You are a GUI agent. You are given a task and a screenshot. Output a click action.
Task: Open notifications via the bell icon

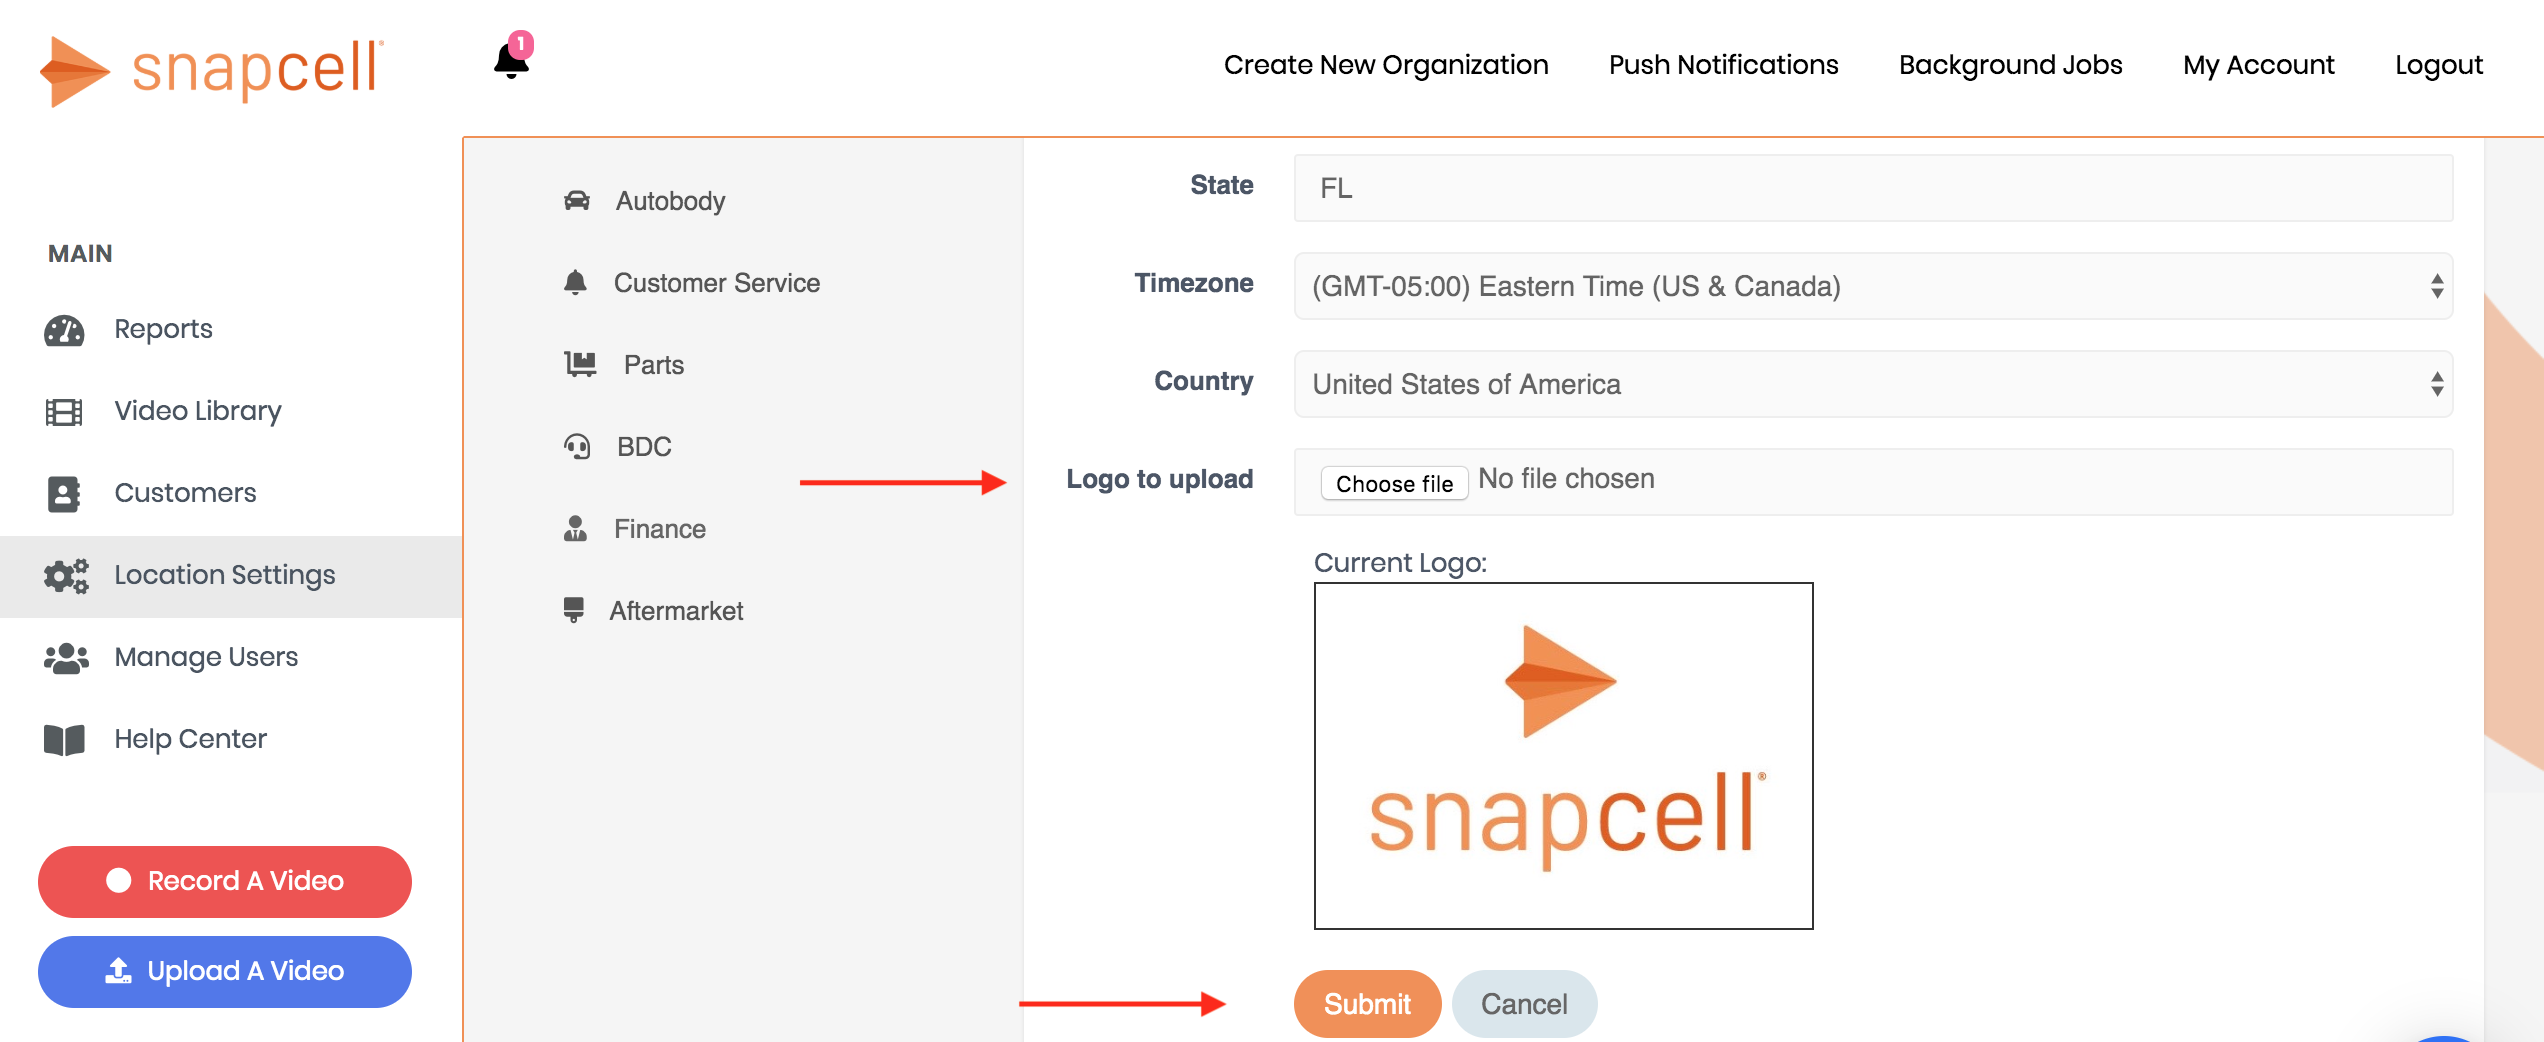(511, 62)
